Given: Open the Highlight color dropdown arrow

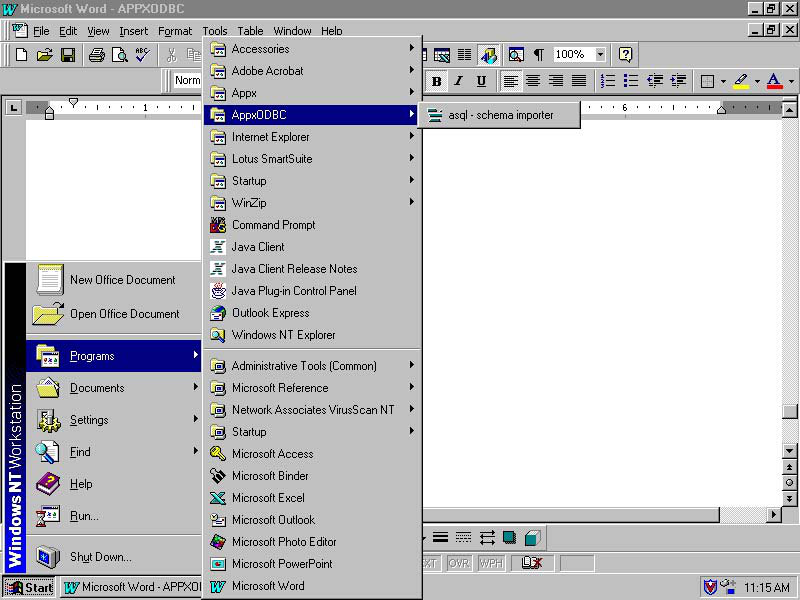Looking at the screenshot, I should [757, 81].
